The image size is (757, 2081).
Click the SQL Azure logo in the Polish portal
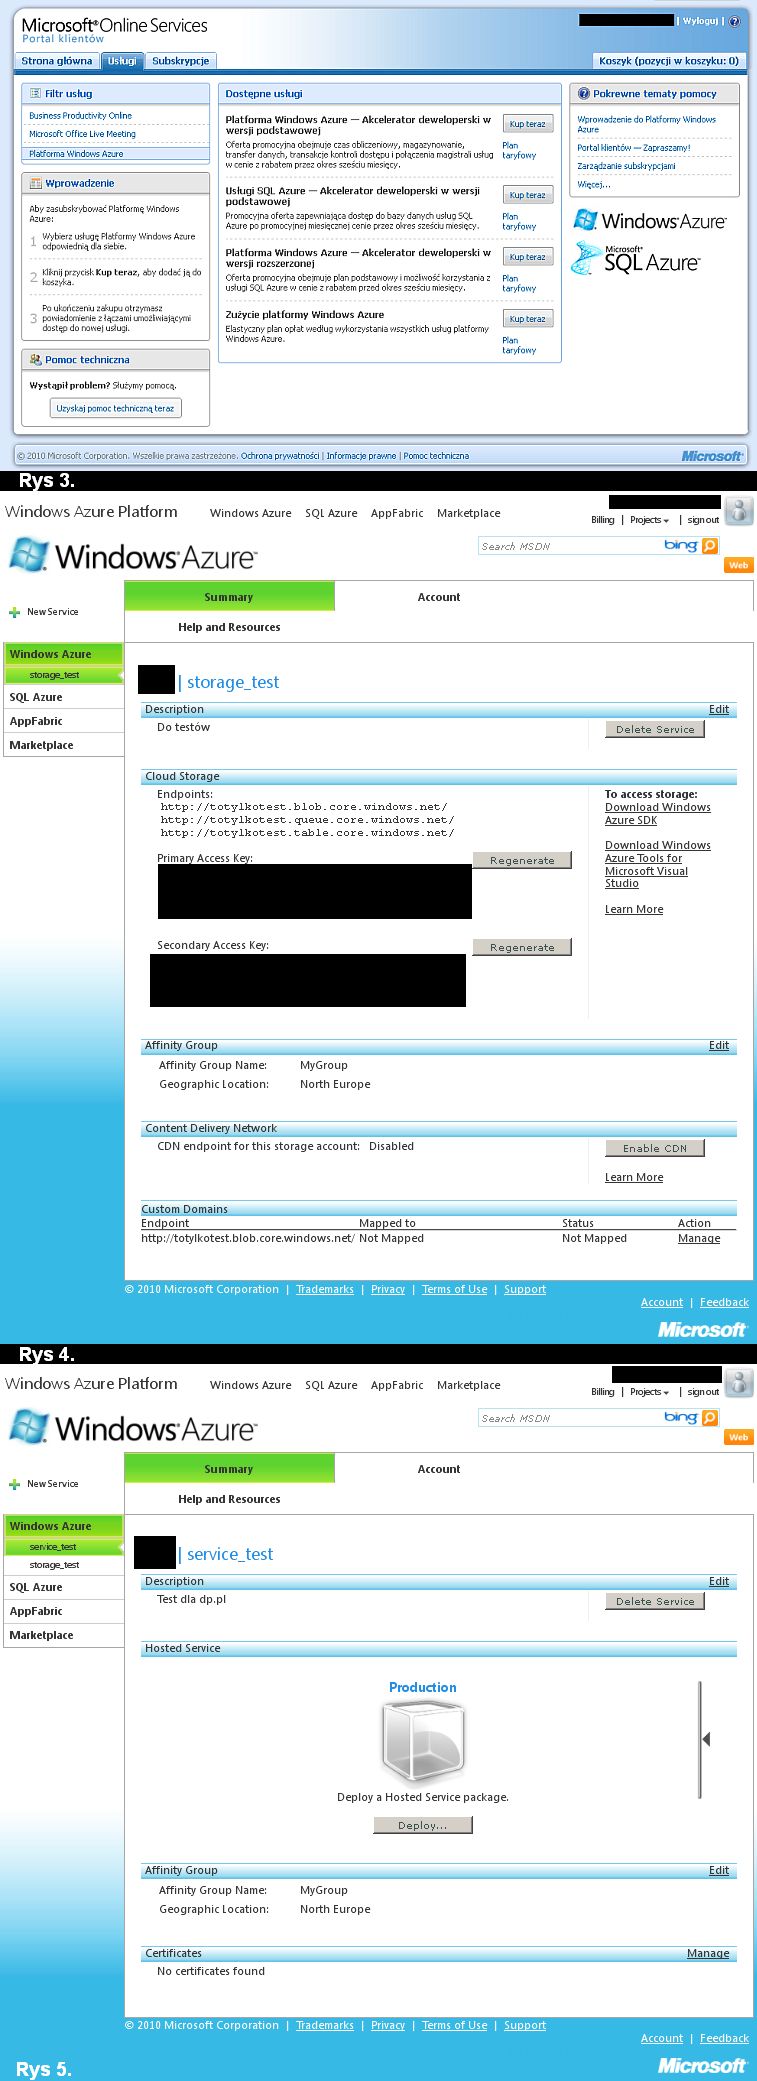[x=635, y=259]
